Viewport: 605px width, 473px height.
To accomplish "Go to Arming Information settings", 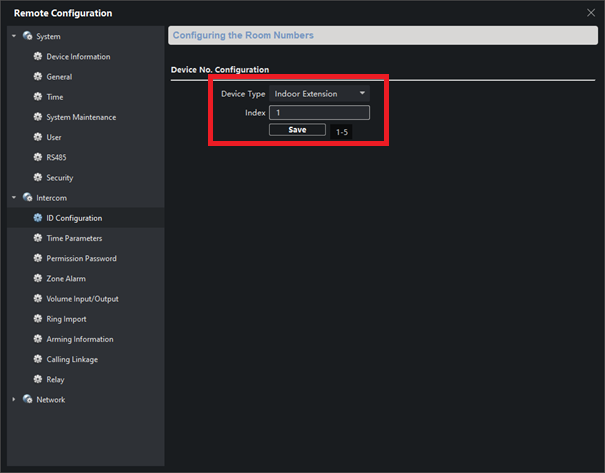I will [80, 339].
